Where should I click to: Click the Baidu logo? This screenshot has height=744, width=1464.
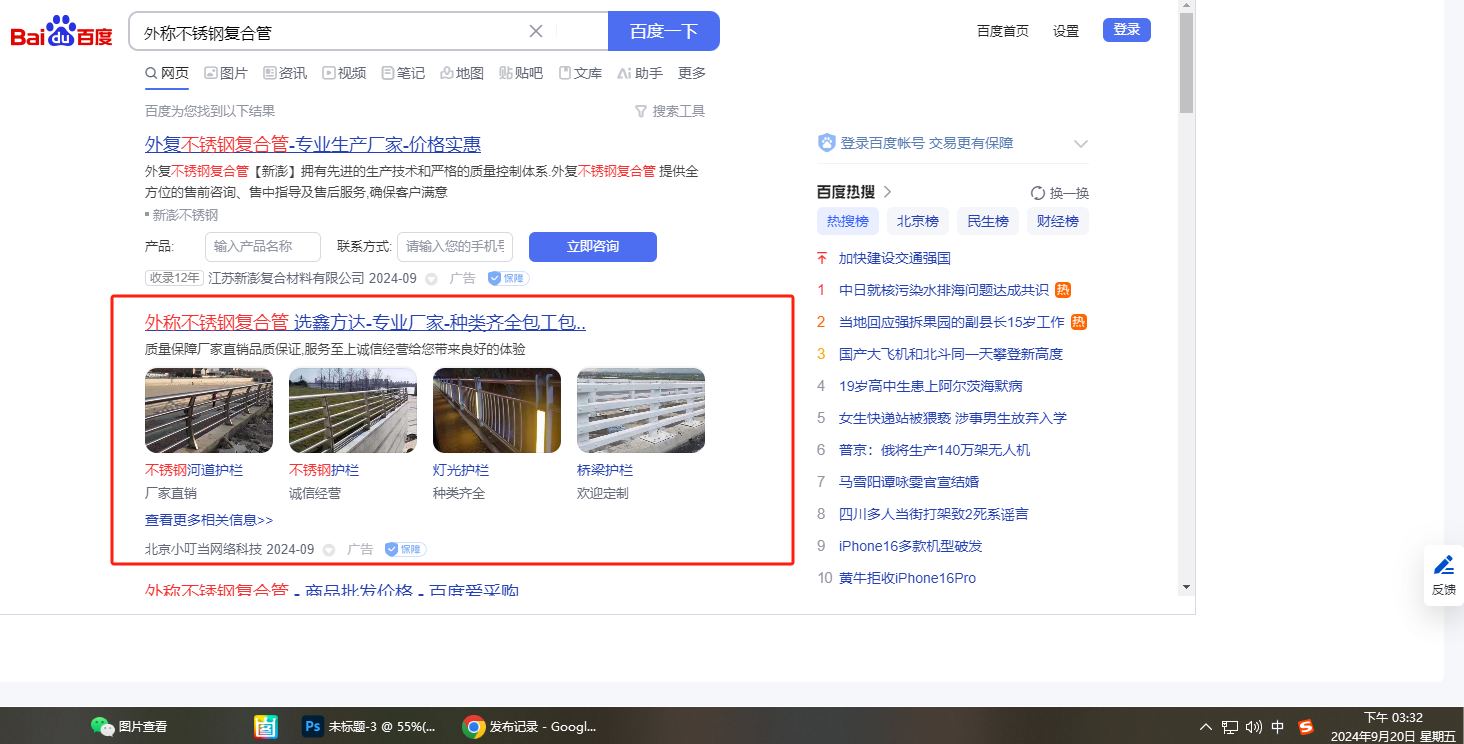coord(62,32)
